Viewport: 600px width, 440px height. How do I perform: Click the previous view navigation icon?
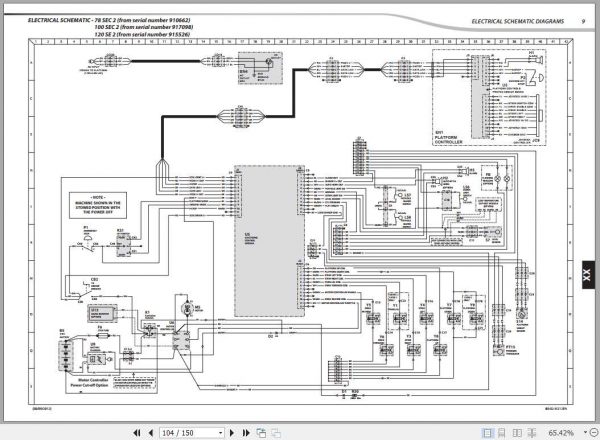[261, 433]
